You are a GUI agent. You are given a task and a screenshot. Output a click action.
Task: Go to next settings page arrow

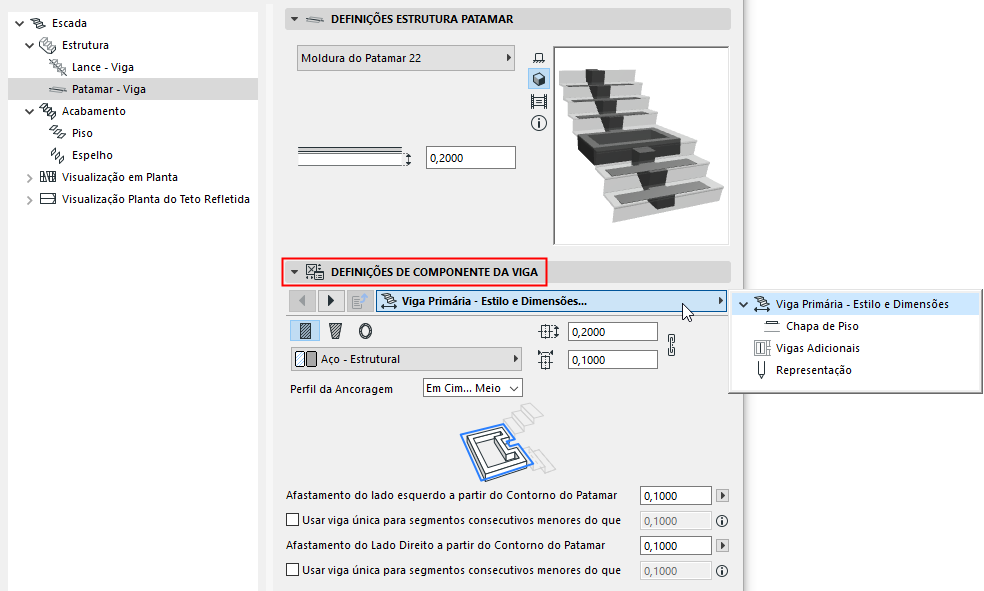point(331,301)
